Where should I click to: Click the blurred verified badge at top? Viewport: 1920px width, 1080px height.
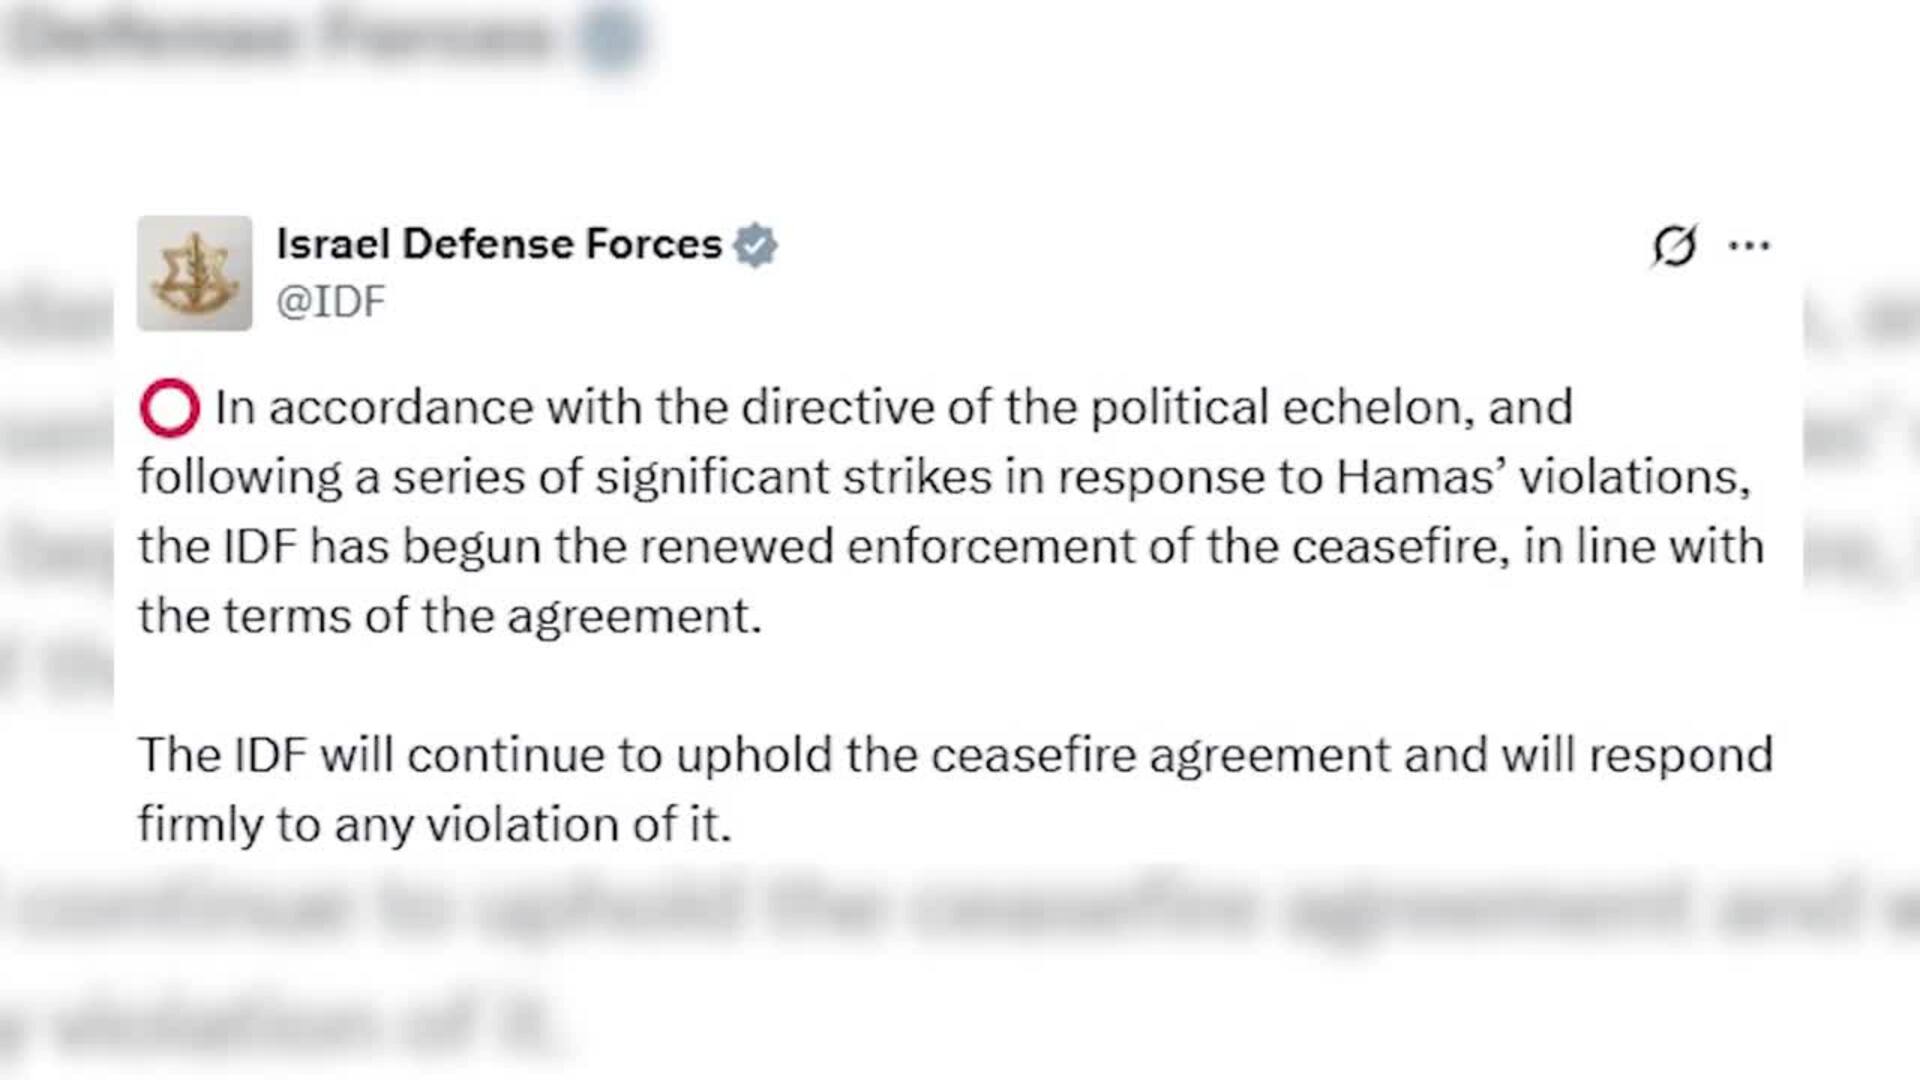pyautogui.click(x=610, y=36)
